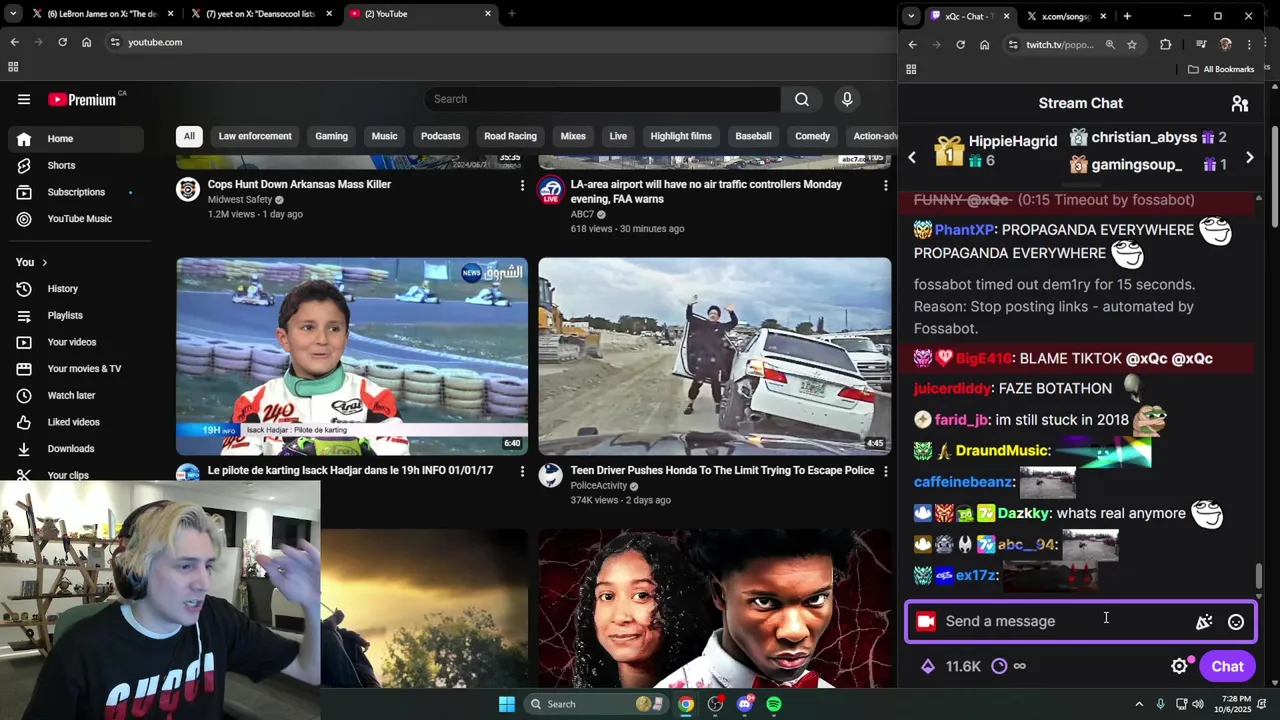Open extensions puzzle icon in Twitch window
Screen dimensions: 1280x720
pos(1165,45)
